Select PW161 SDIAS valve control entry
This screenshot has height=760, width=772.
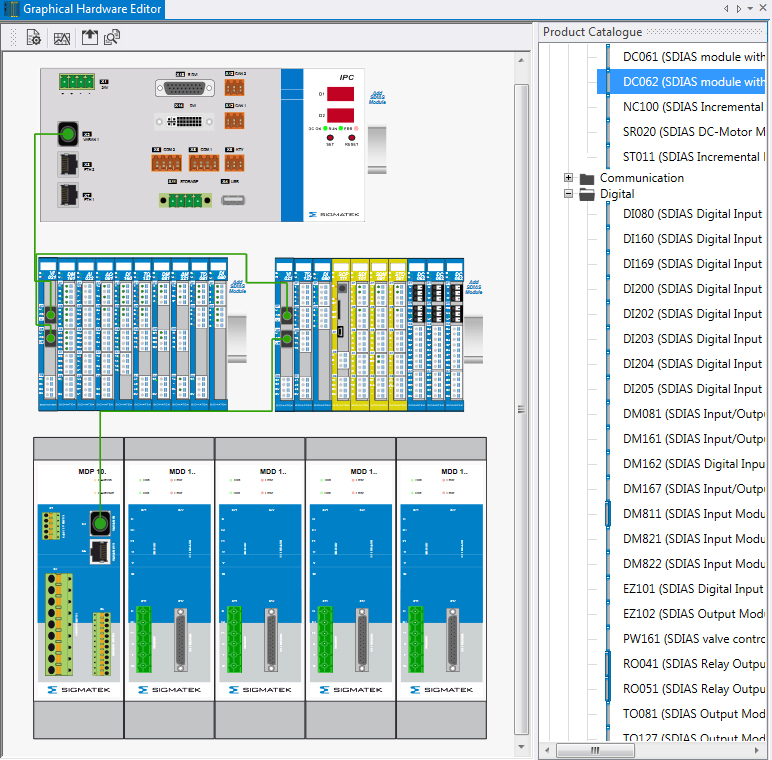point(693,639)
